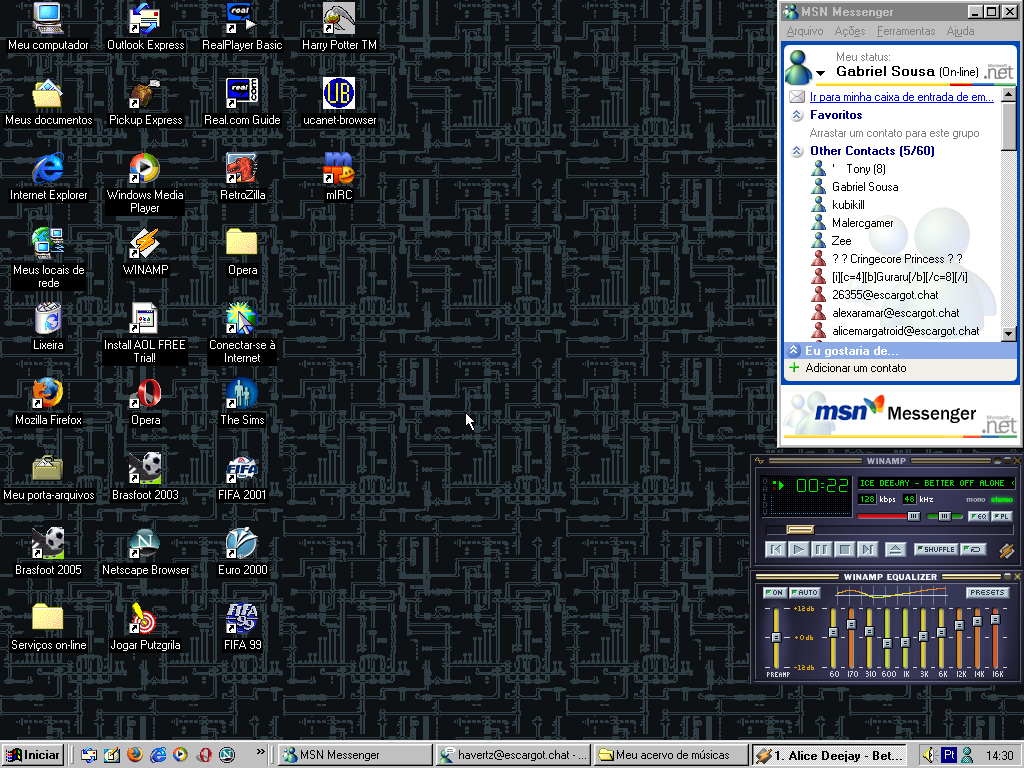
Task: Click the Outlook Express desktop icon
Action: (x=145, y=26)
